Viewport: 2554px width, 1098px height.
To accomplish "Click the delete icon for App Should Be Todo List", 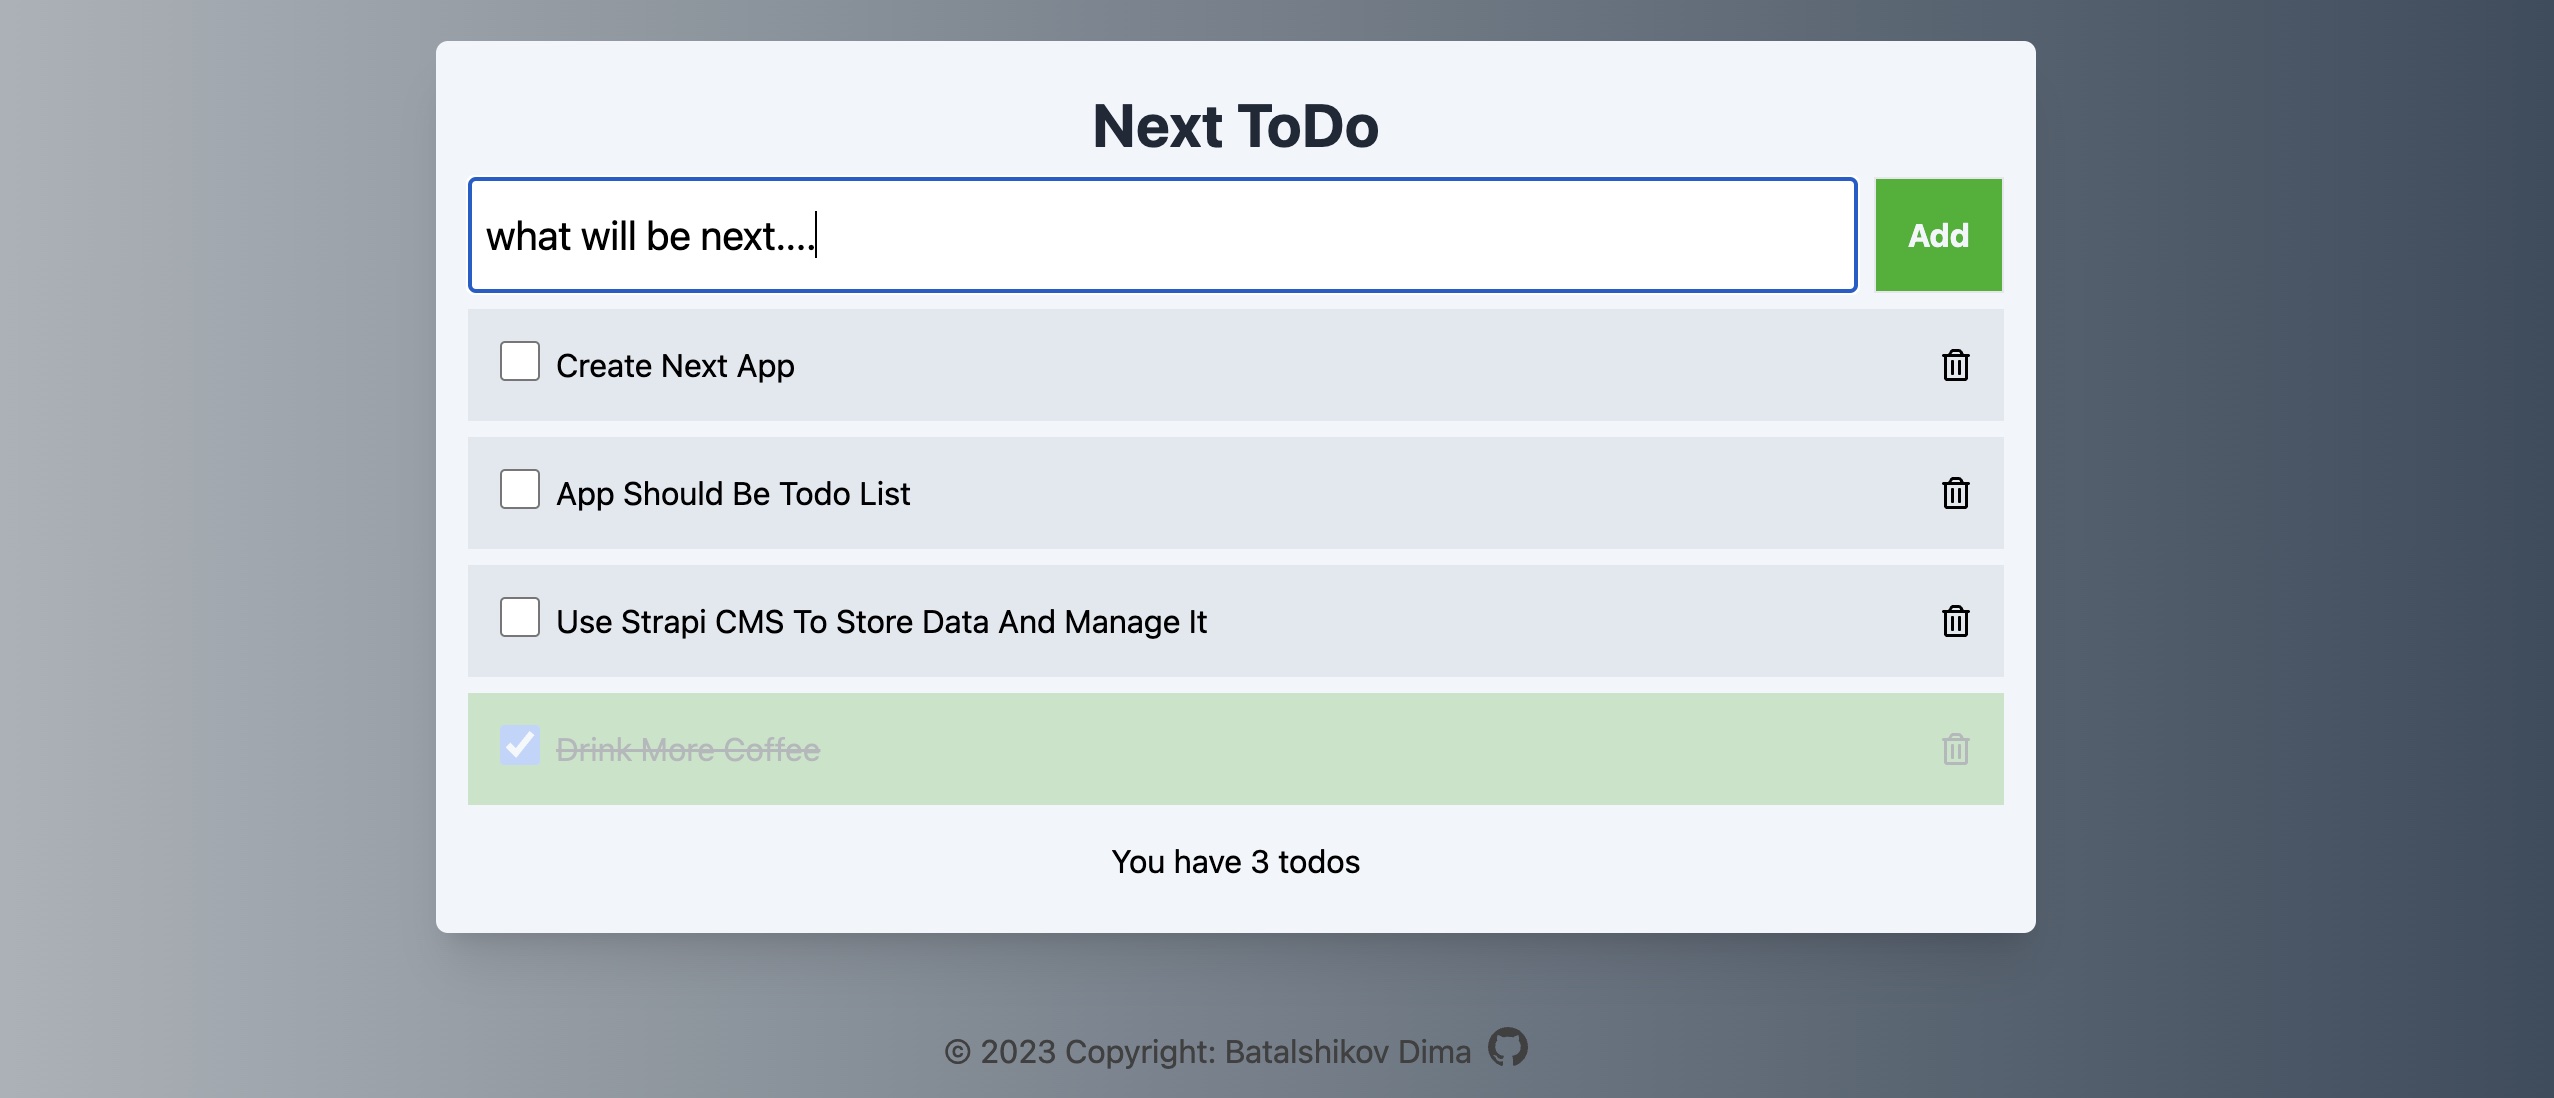I will 1955,492.
